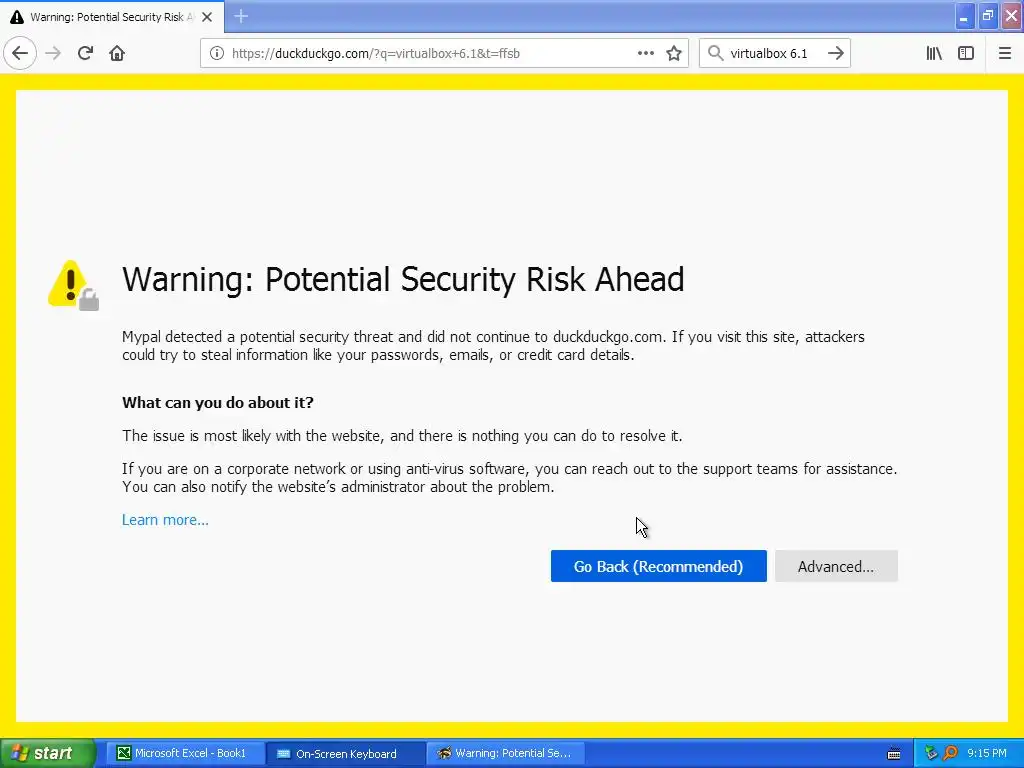
Task: Go back to the previous page arrow
Action: [20, 53]
